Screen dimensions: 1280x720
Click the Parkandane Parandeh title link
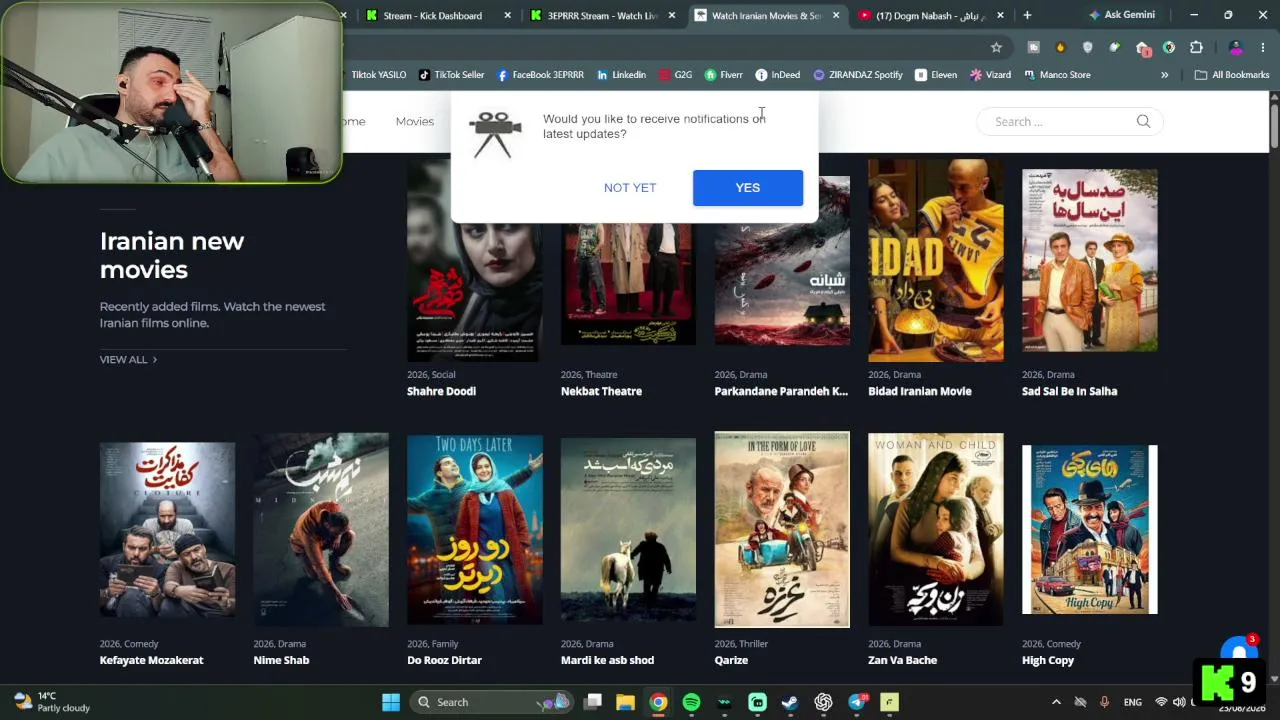(781, 391)
